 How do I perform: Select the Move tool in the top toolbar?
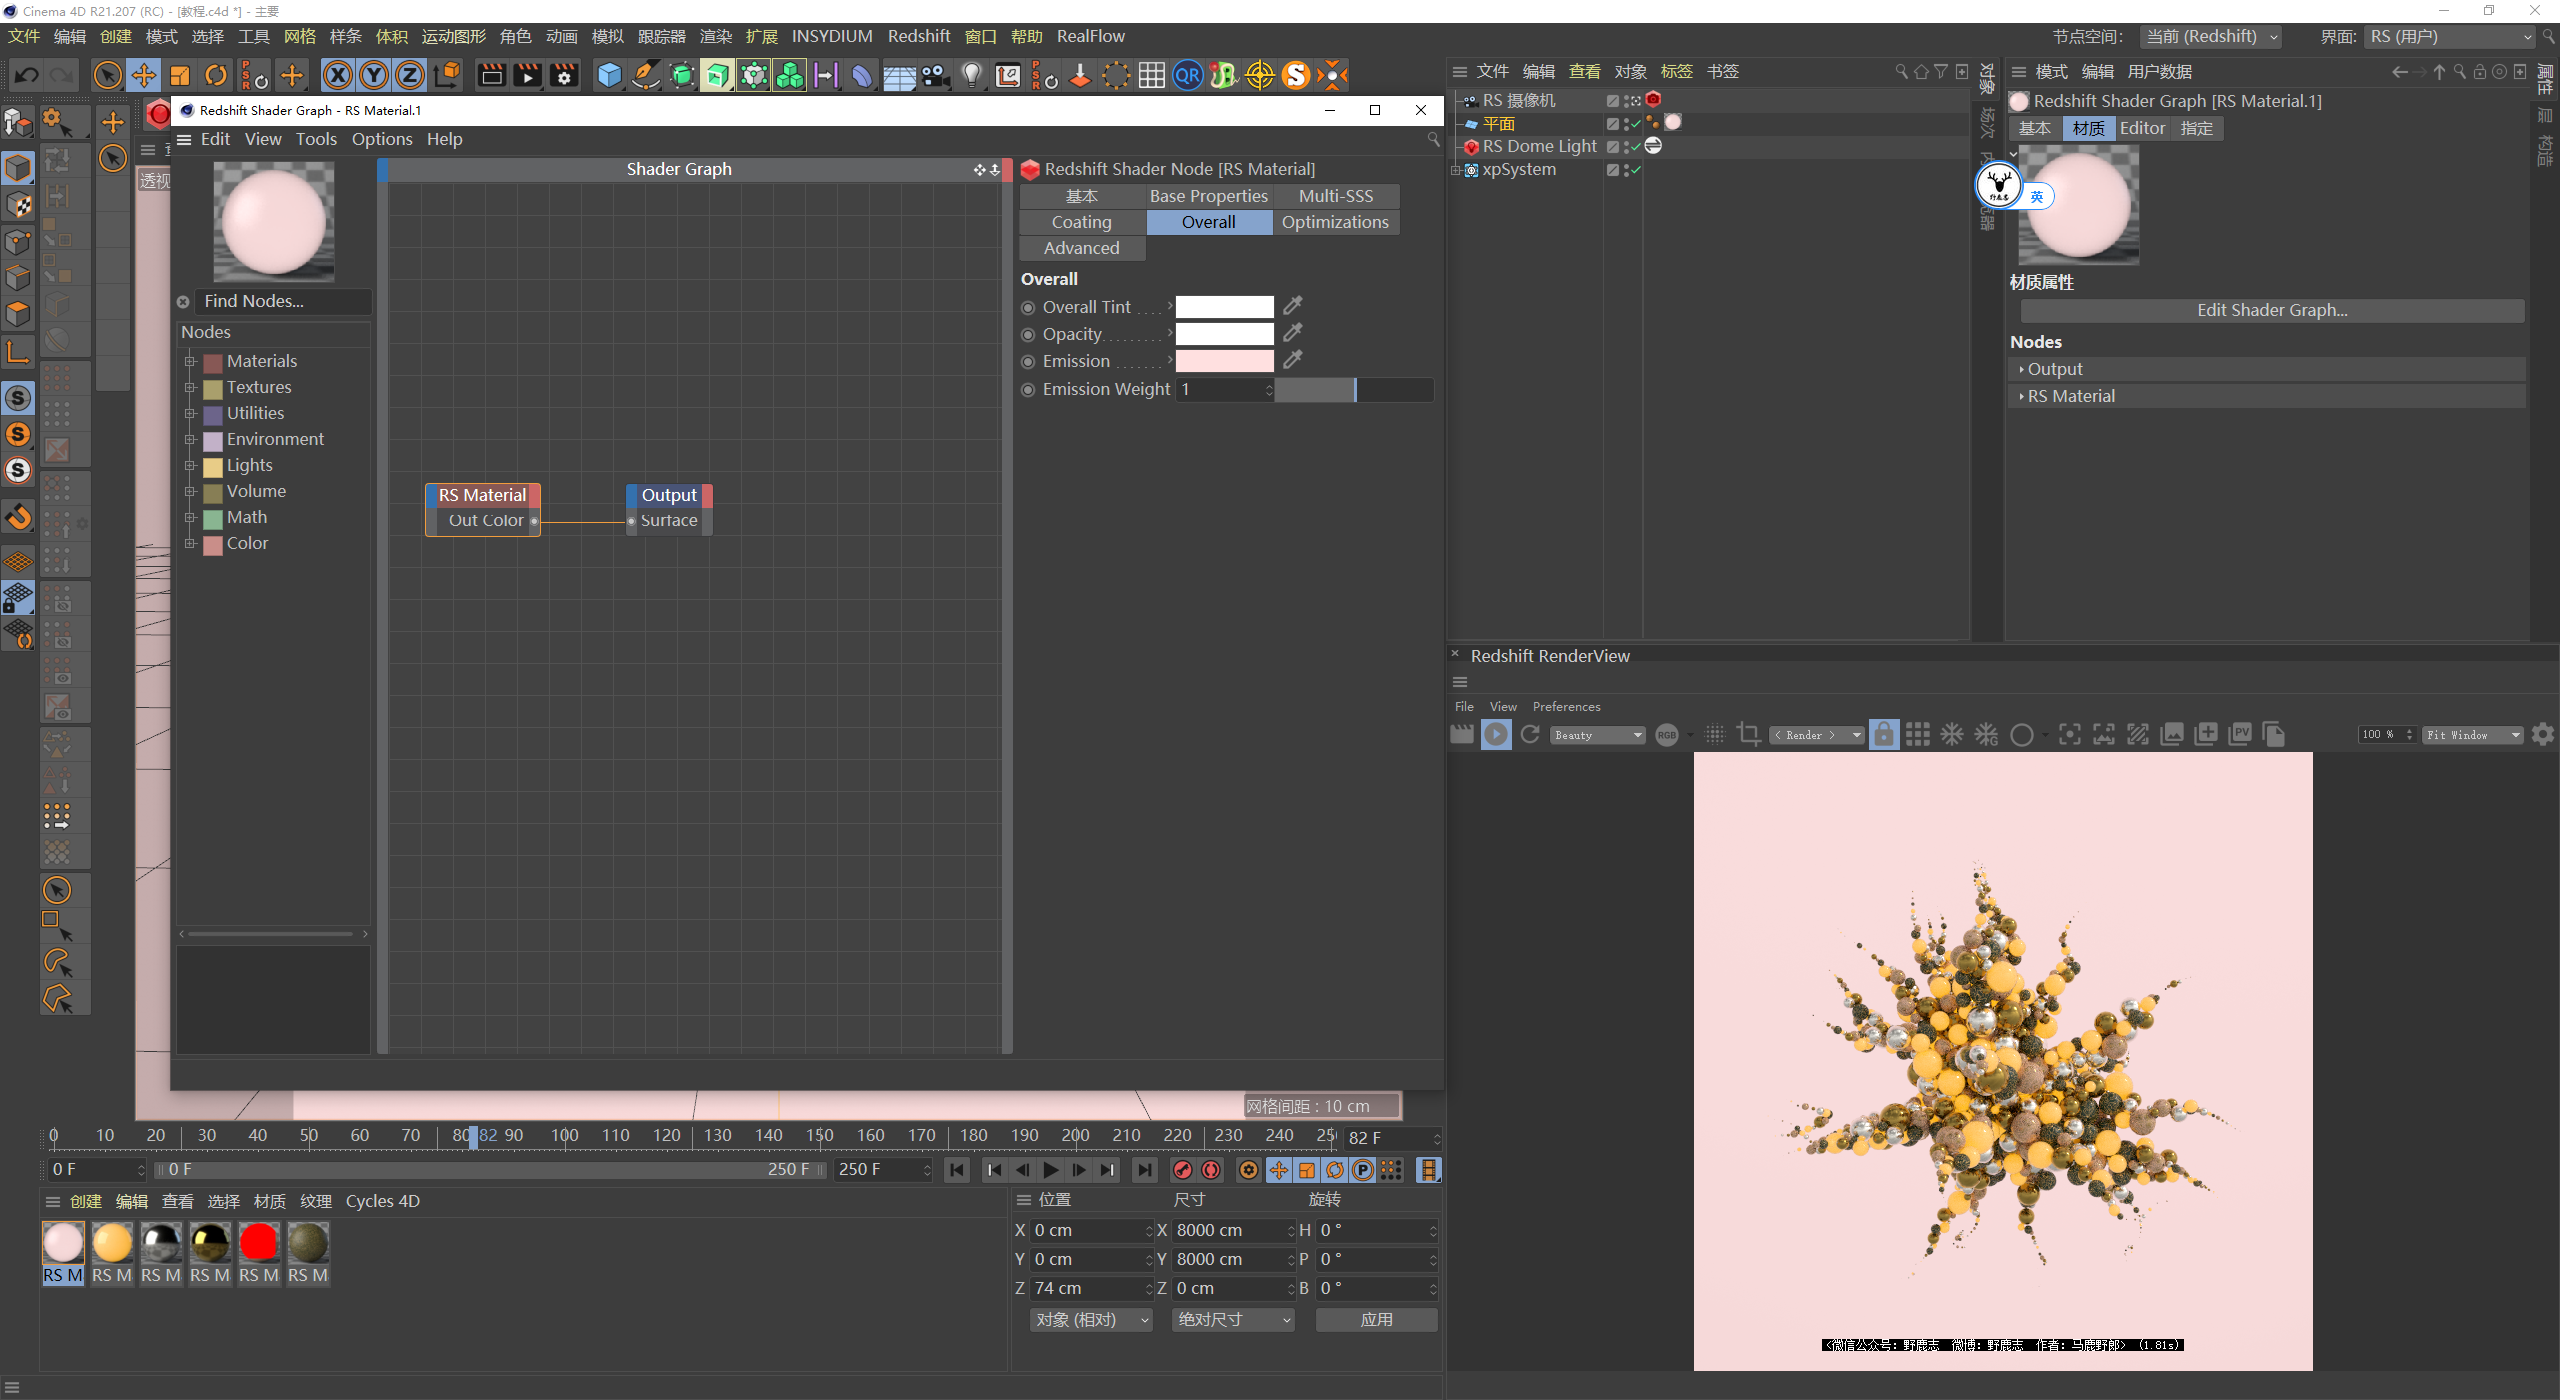click(144, 75)
